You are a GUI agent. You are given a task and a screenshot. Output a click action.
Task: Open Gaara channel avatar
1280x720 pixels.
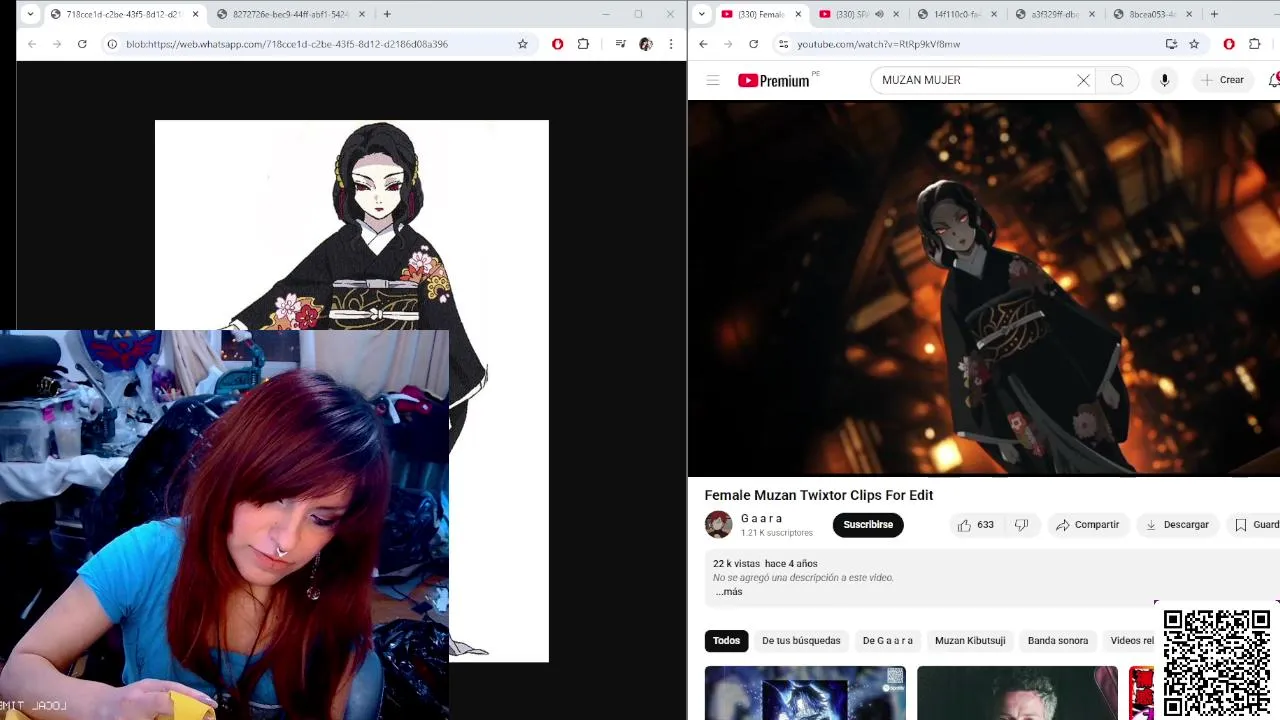coord(718,525)
